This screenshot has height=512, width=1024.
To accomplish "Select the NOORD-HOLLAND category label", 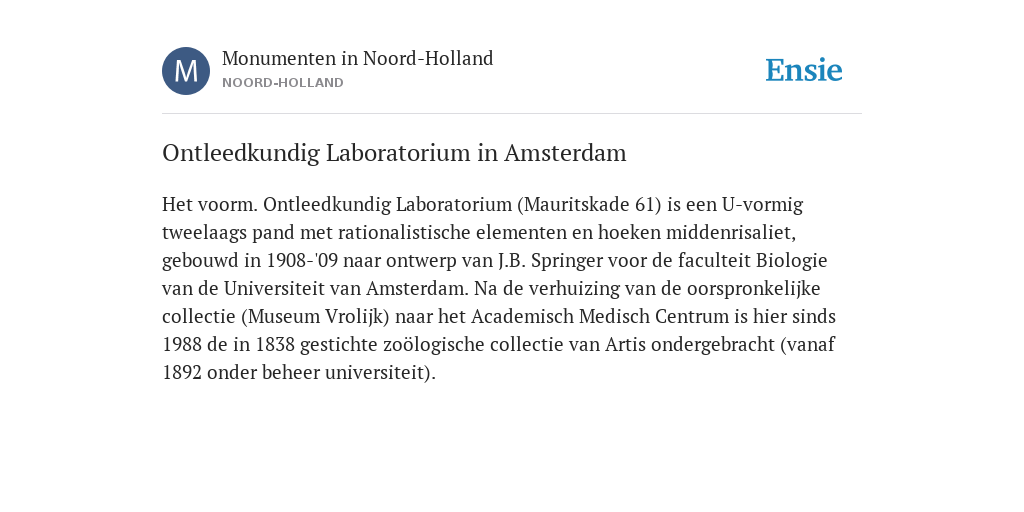I will [x=283, y=83].
